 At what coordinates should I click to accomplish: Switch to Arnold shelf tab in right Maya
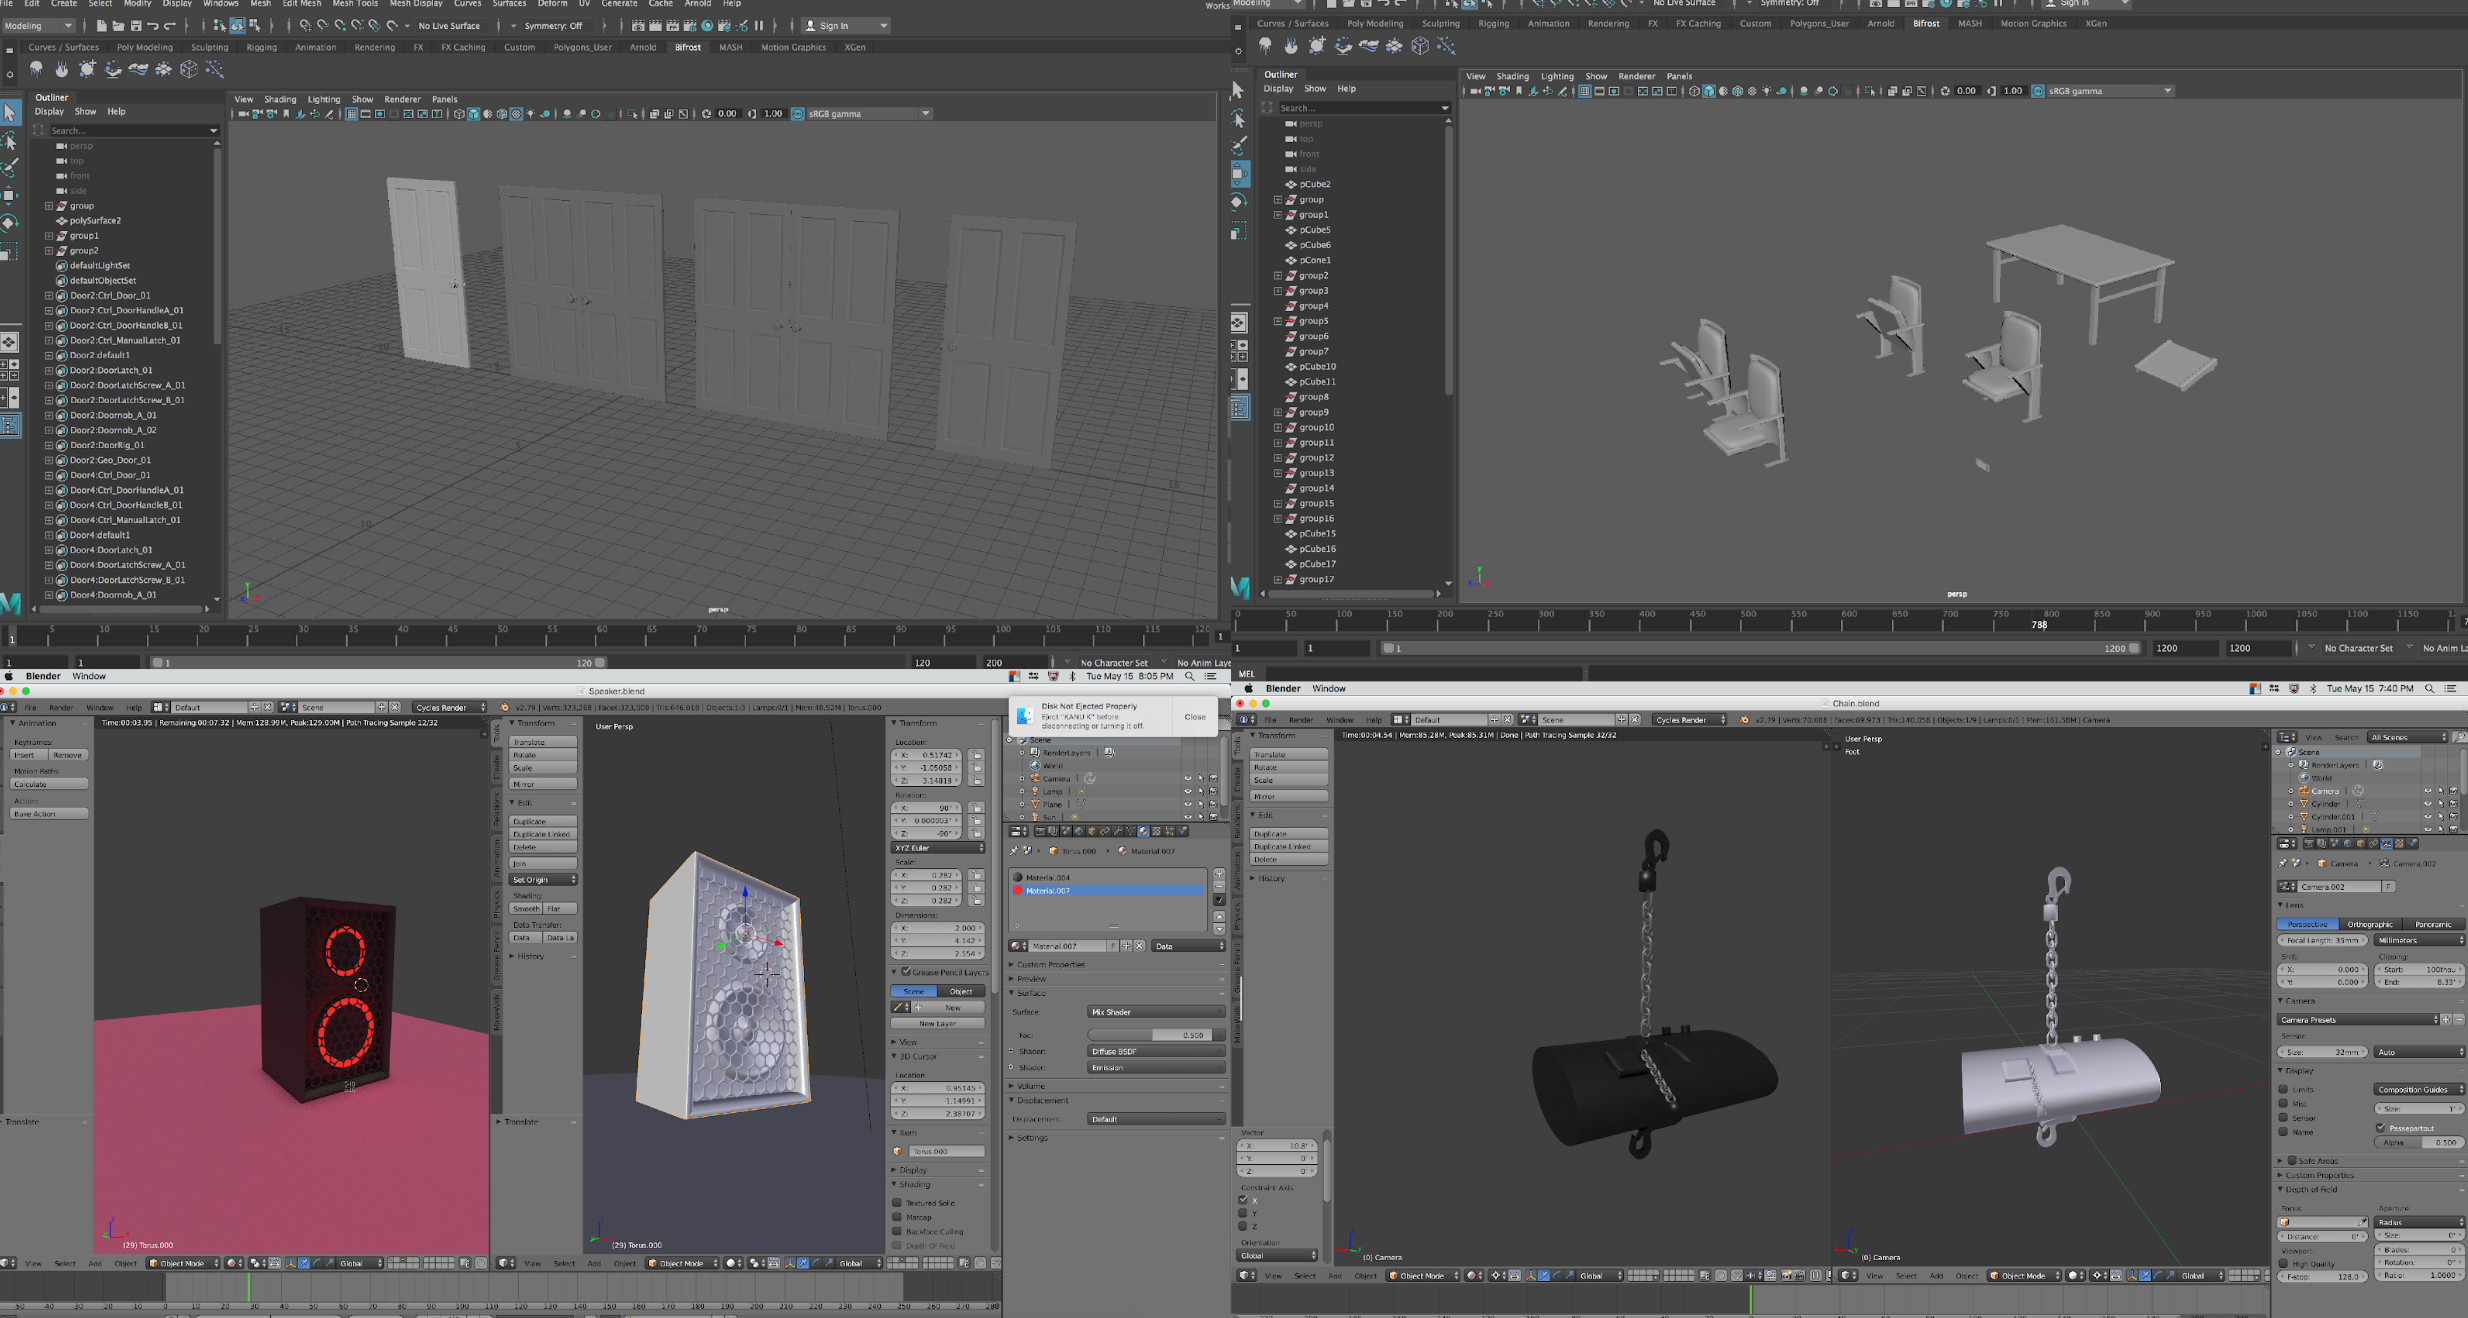(1881, 23)
